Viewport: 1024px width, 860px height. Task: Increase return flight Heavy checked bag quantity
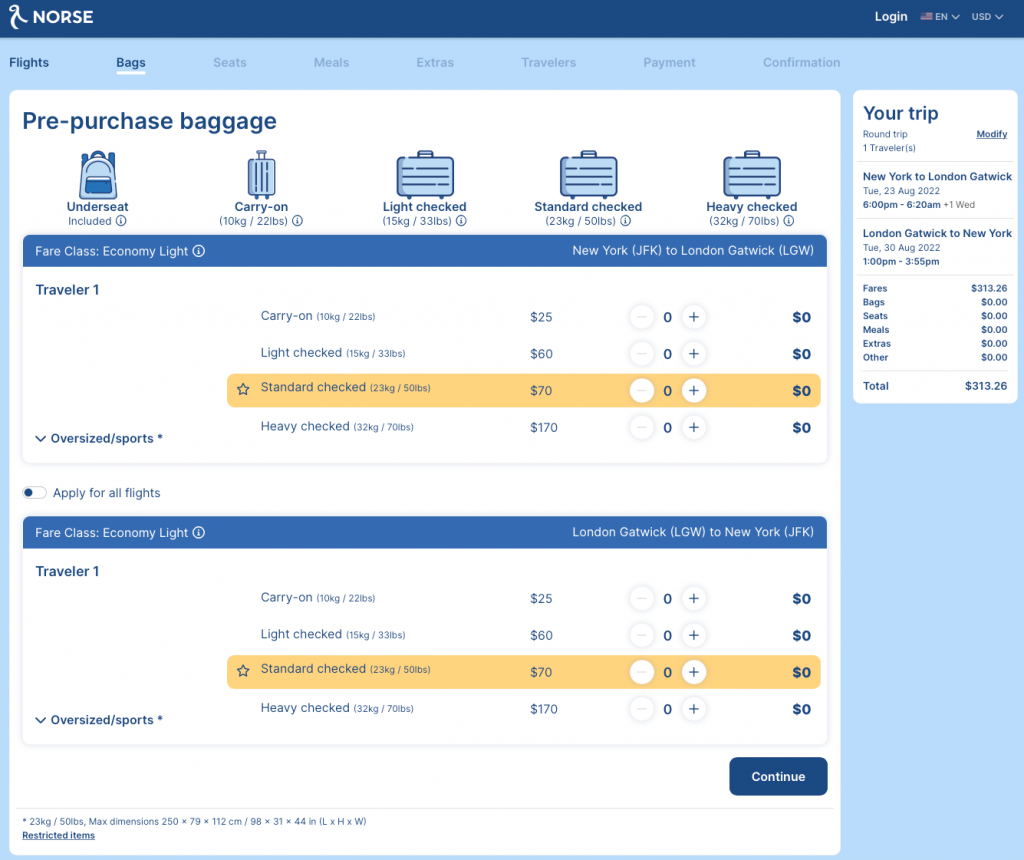pos(694,709)
